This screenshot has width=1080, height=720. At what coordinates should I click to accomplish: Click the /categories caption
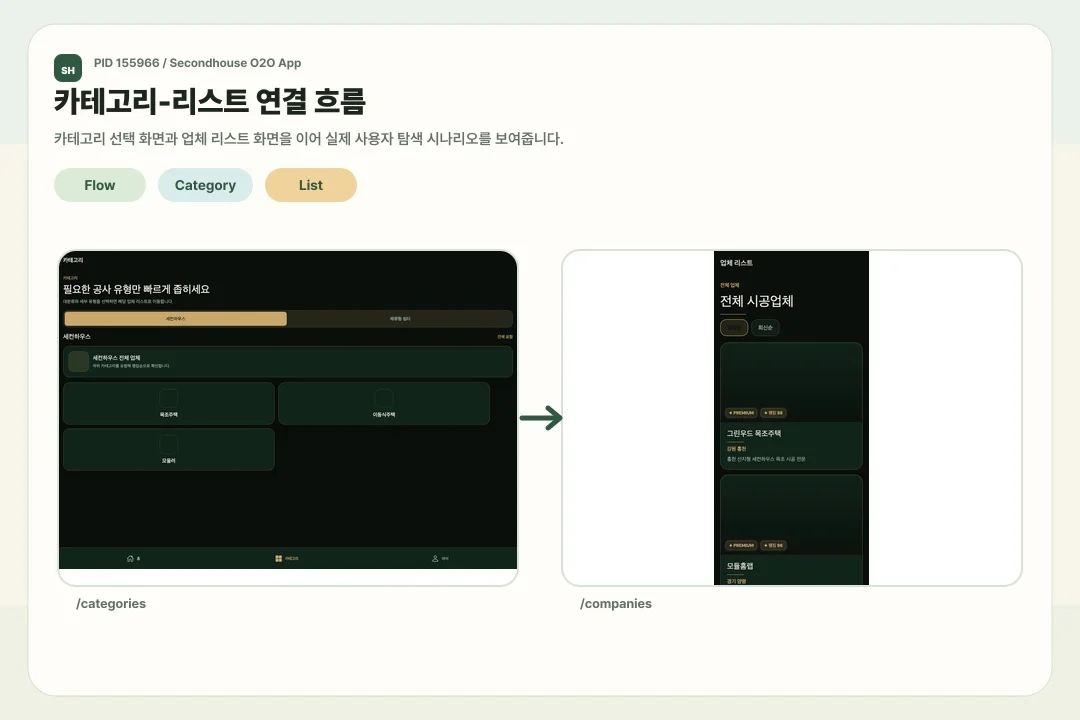coord(111,604)
